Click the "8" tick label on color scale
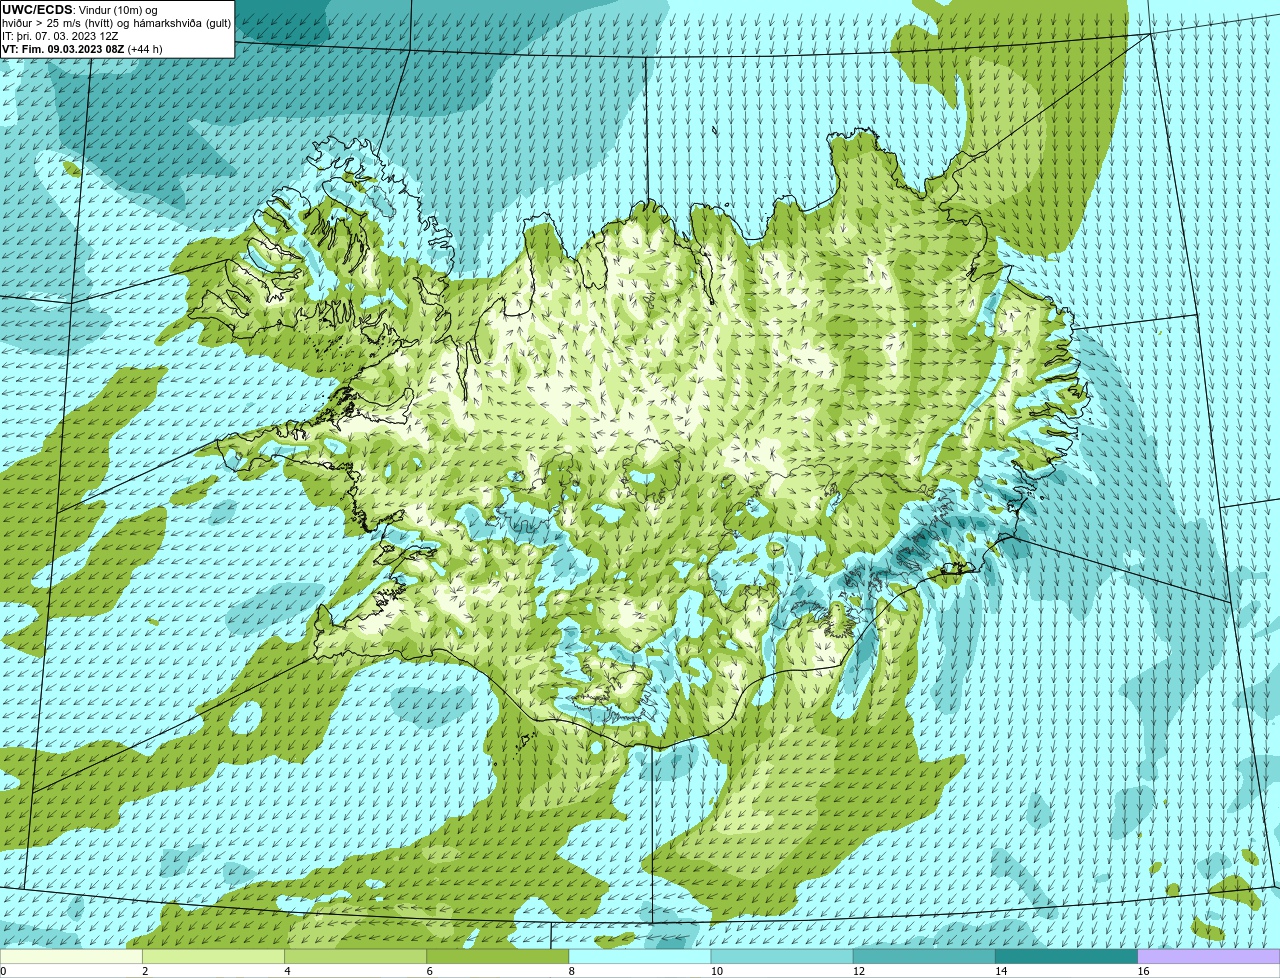The width and height of the screenshot is (1280, 978). (572, 971)
